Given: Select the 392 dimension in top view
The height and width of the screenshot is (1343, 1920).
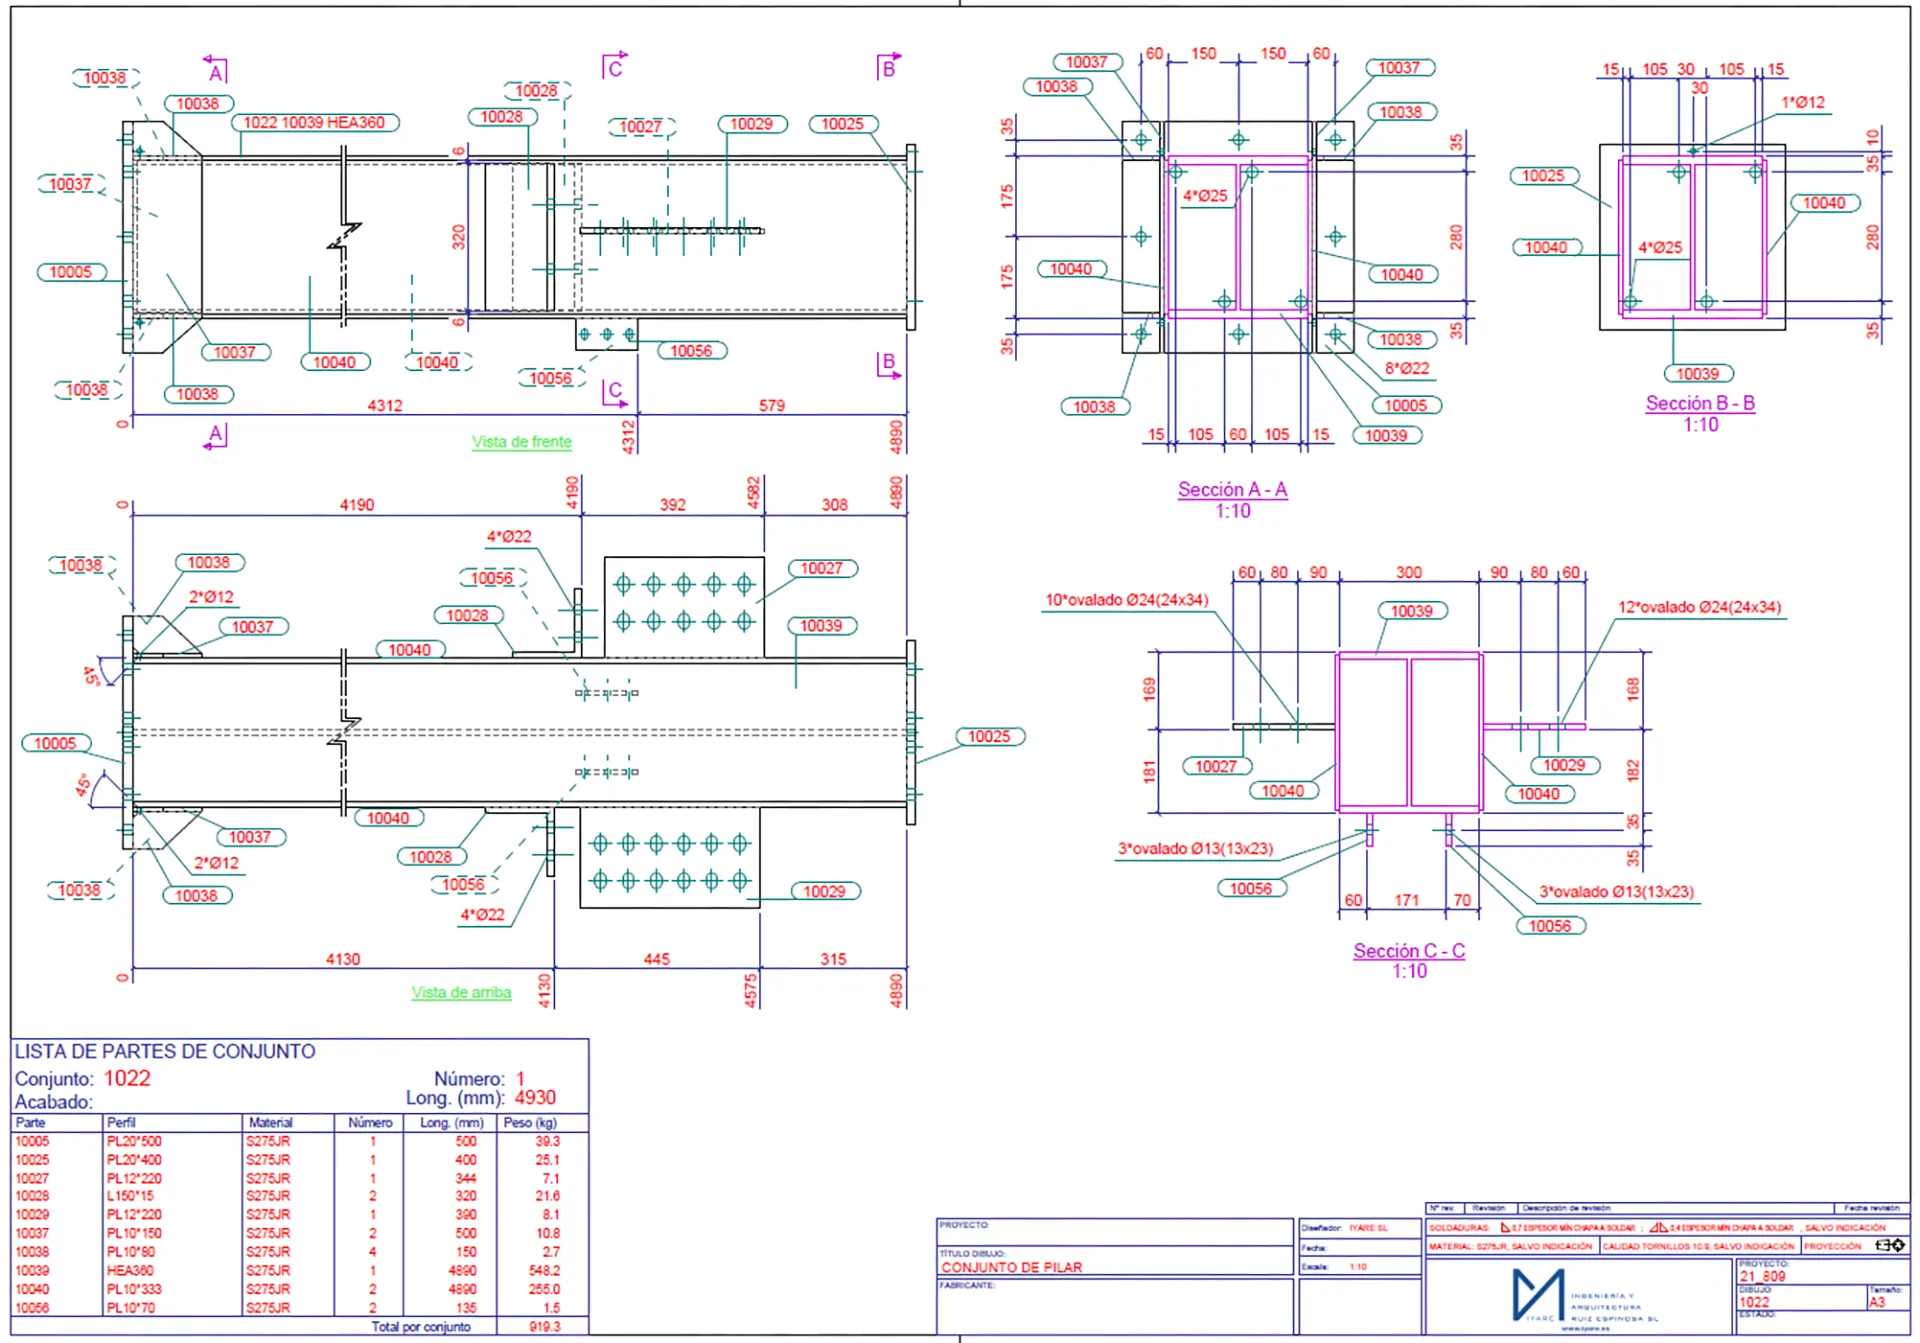Looking at the screenshot, I should [673, 505].
